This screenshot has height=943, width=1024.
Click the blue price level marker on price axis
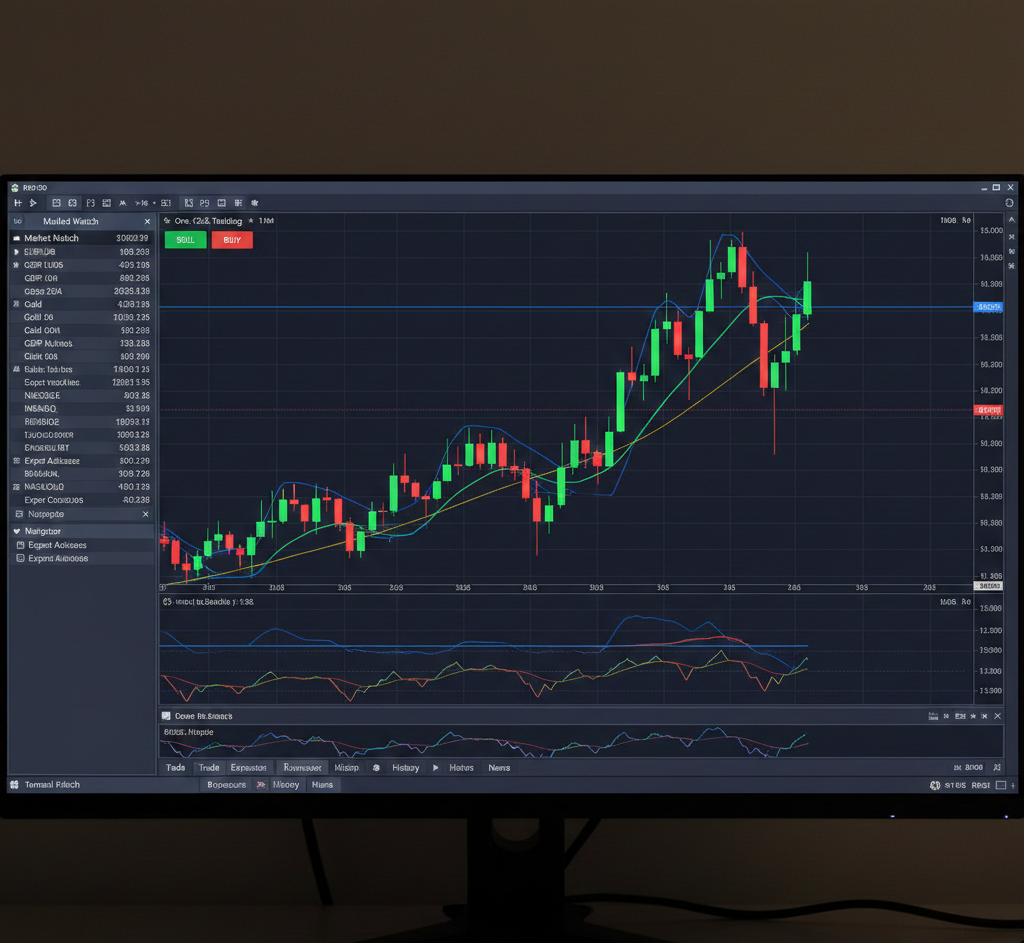(988, 307)
